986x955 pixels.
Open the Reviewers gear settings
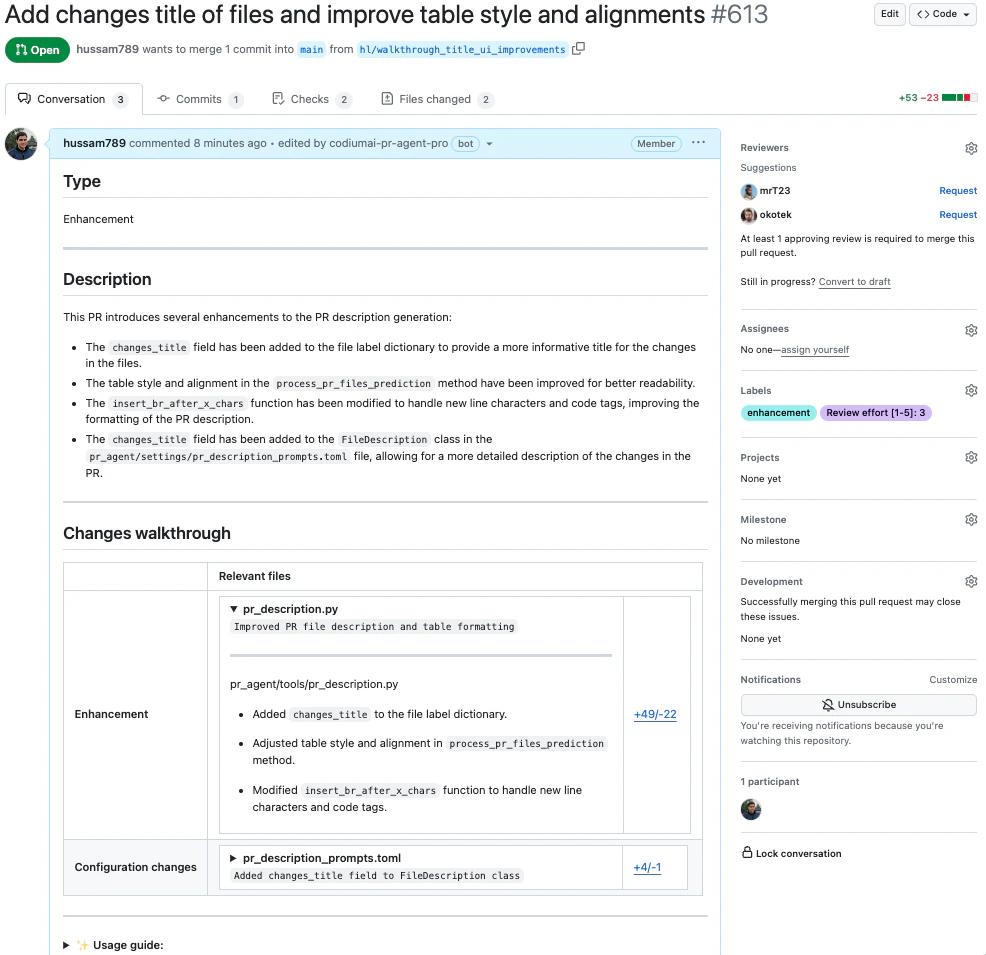point(971,148)
